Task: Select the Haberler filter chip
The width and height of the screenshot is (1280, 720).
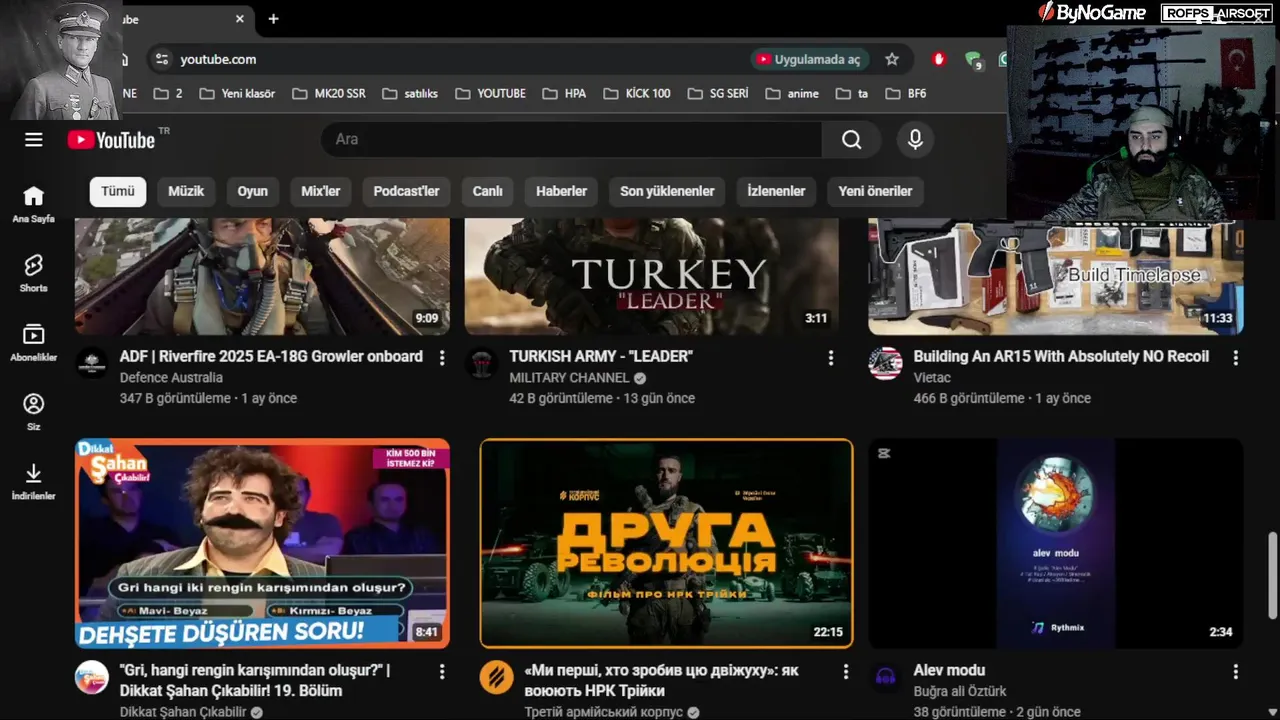Action: (x=561, y=191)
